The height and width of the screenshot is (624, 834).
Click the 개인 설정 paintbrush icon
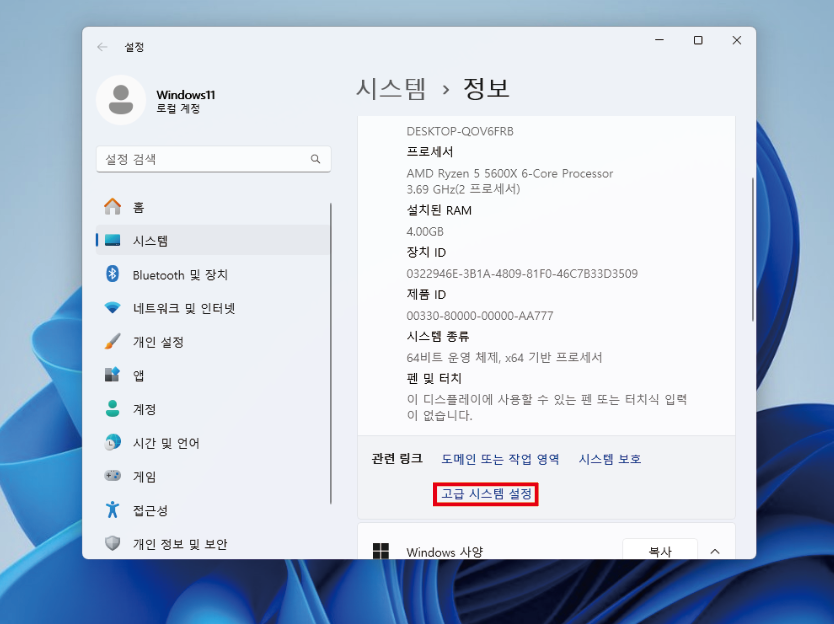[x=112, y=342]
